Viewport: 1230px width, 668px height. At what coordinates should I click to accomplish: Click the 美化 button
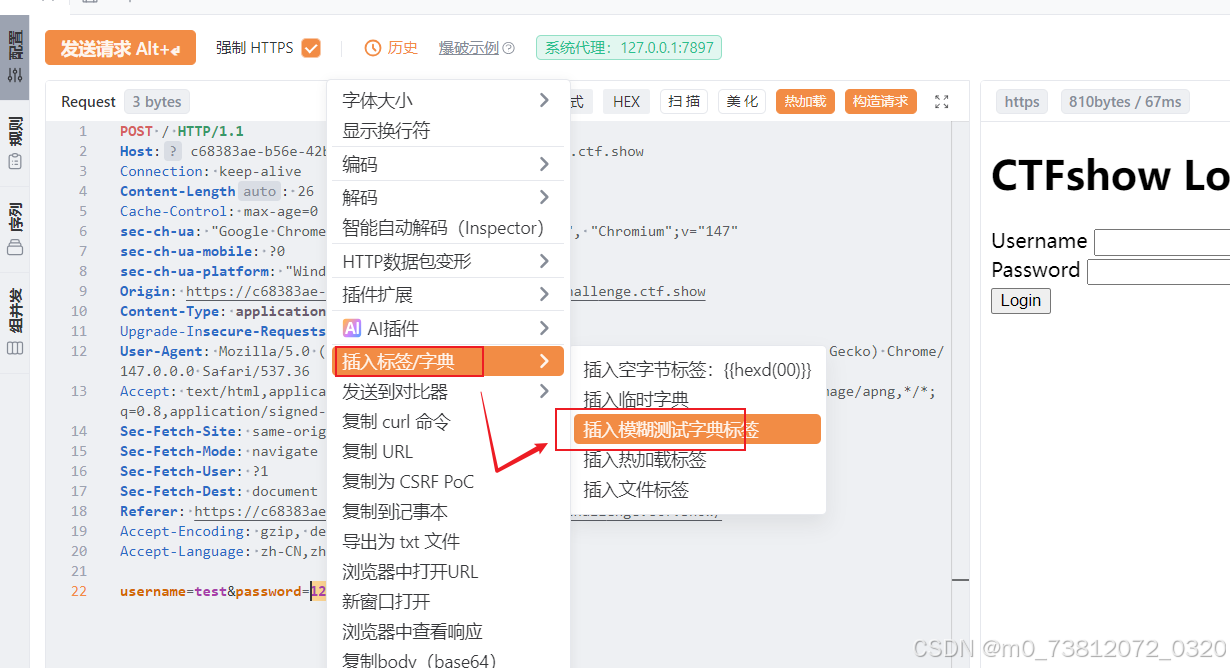click(x=742, y=102)
